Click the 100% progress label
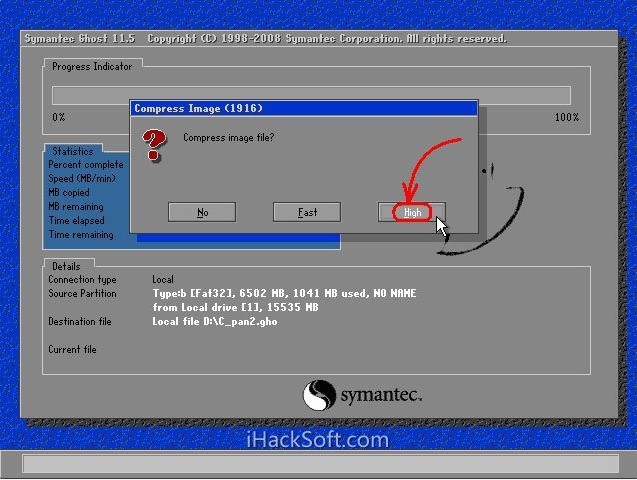The height and width of the screenshot is (480, 637). 566,118
